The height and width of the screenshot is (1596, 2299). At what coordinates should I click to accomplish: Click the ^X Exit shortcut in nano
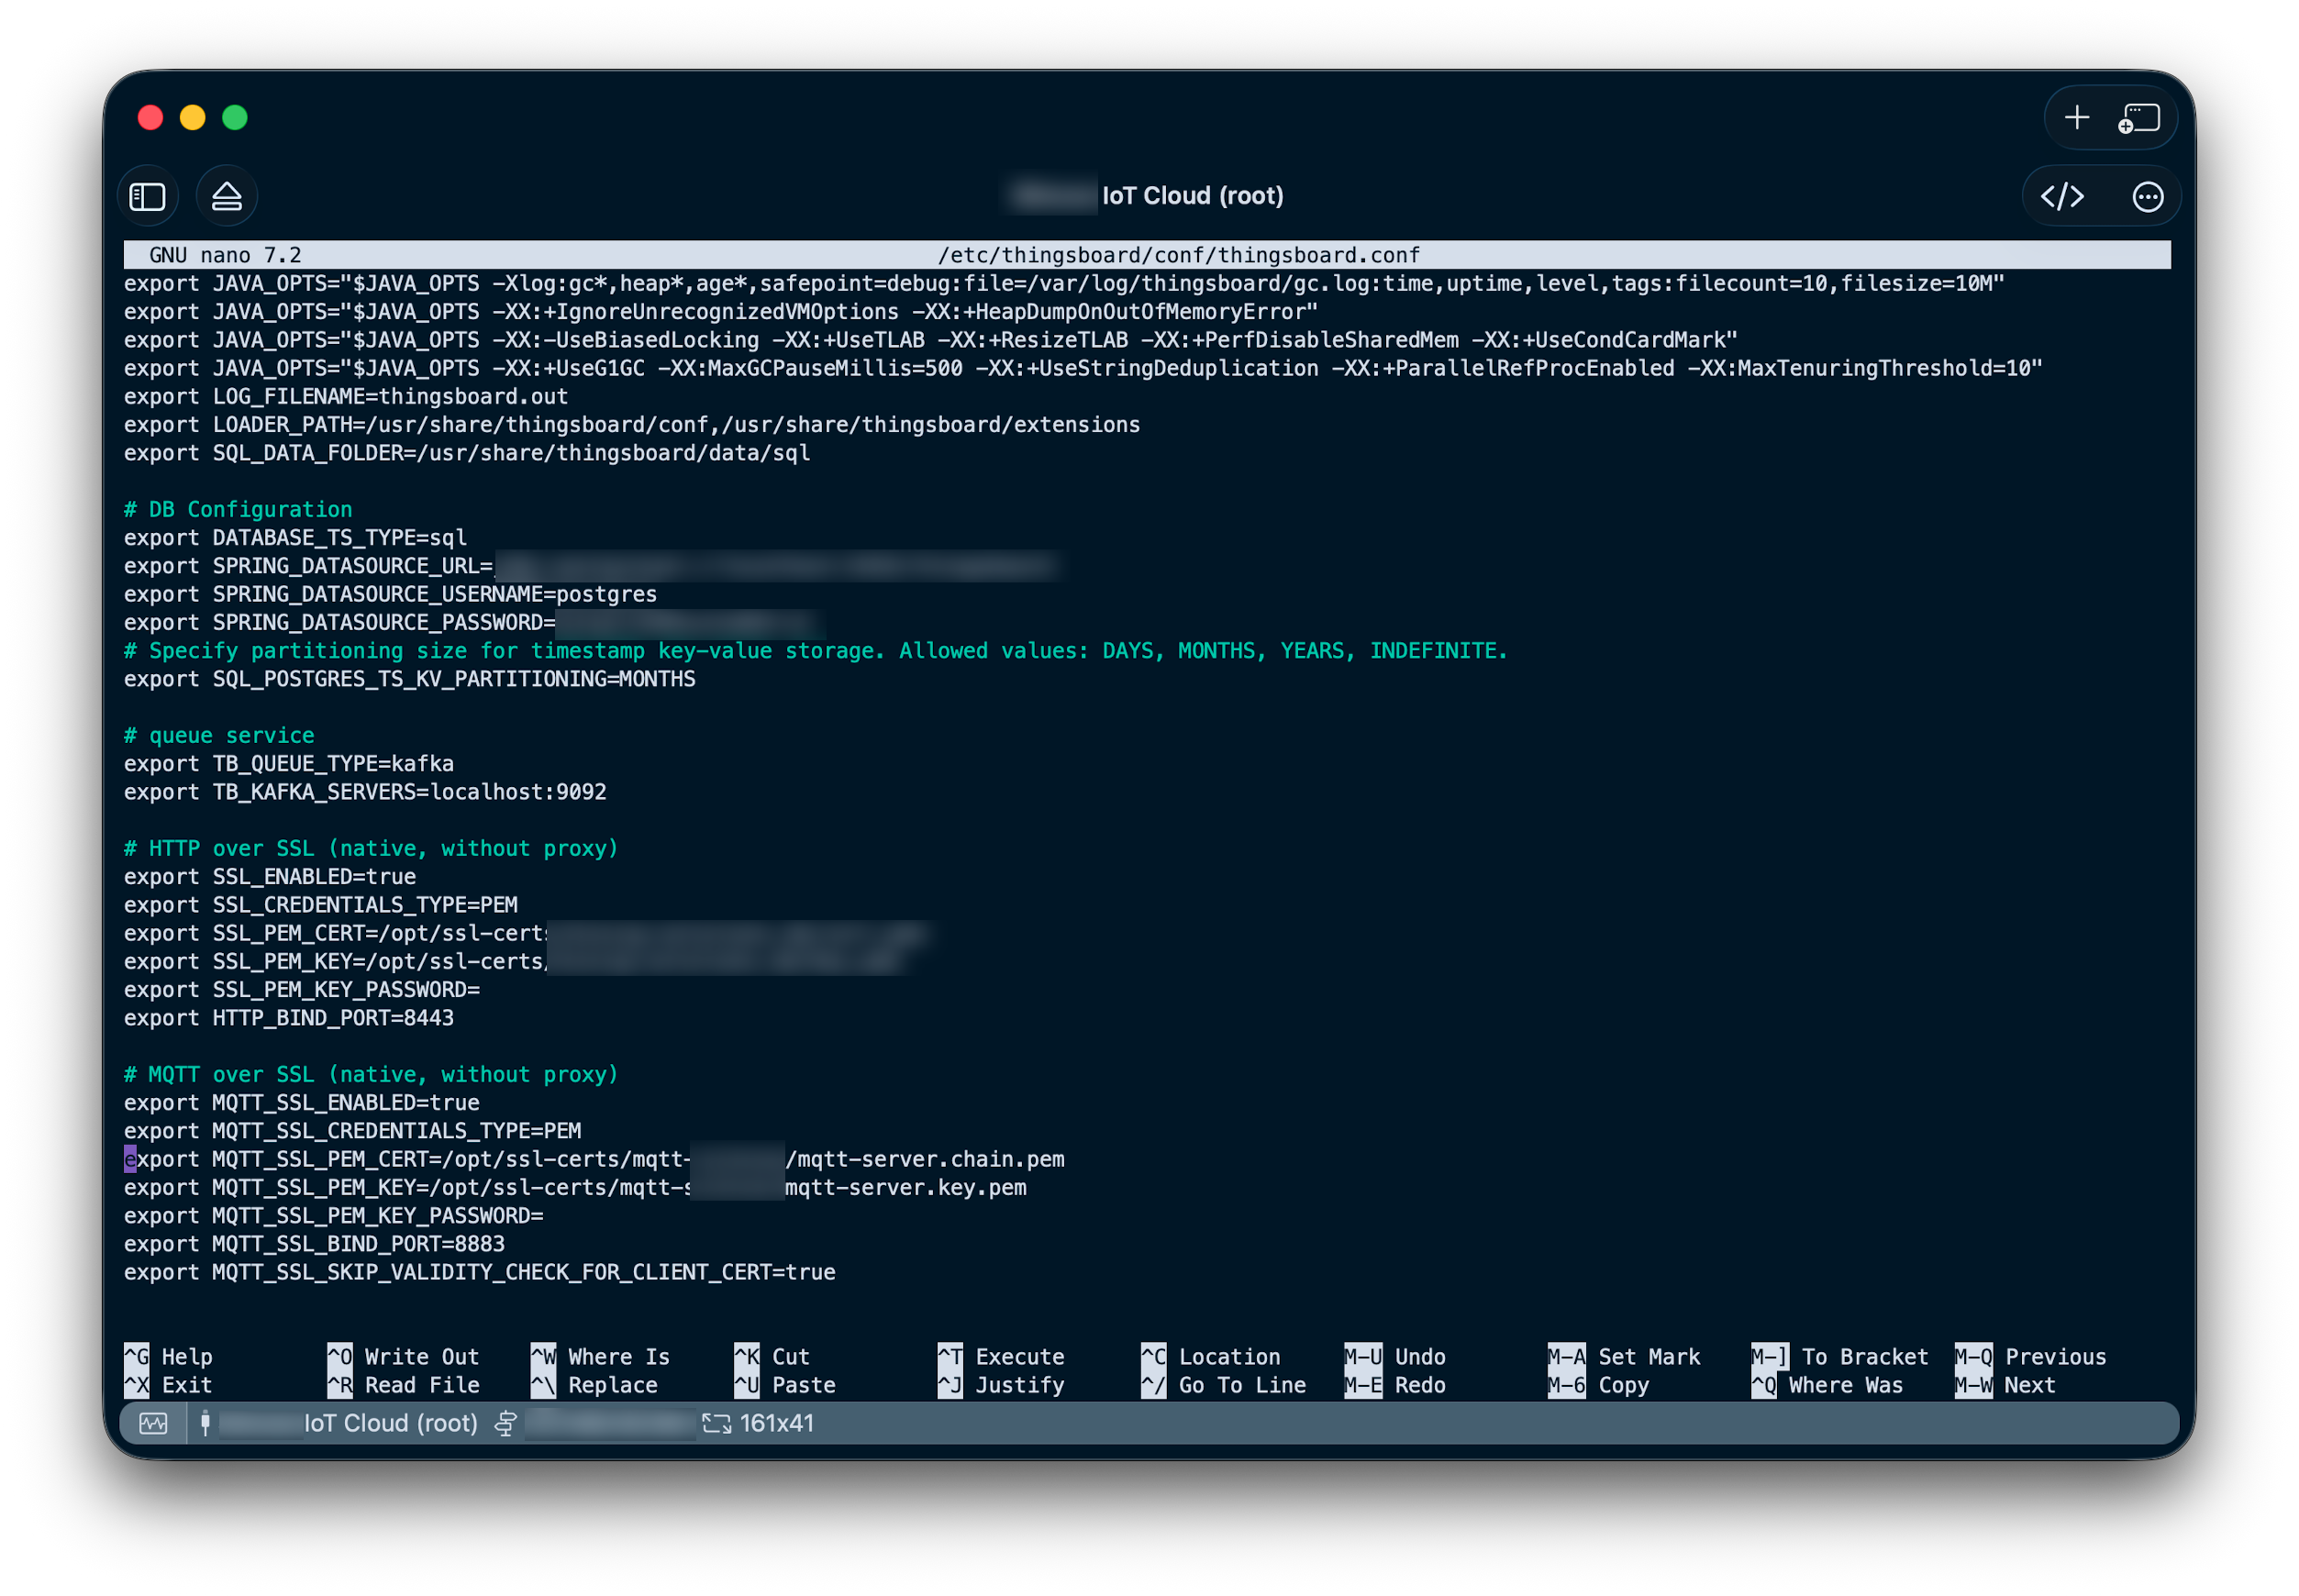coord(168,1385)
